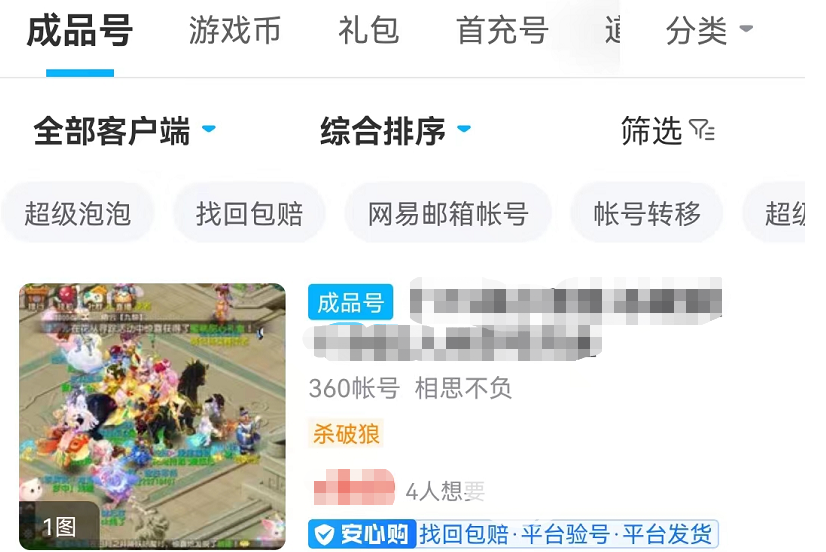Toggle the 超级泡泡 filter chip
Image resolution: width=826 pixels, height=552 pixels.
coord(77,213)
